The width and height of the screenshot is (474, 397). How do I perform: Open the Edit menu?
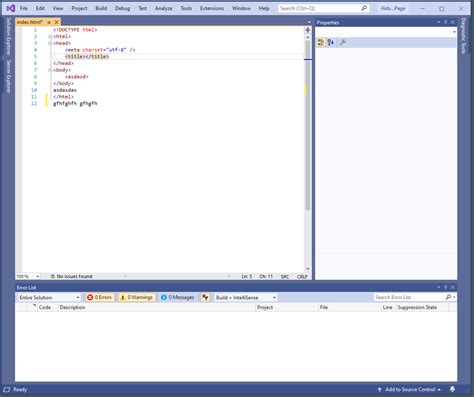tap(40, 8)
